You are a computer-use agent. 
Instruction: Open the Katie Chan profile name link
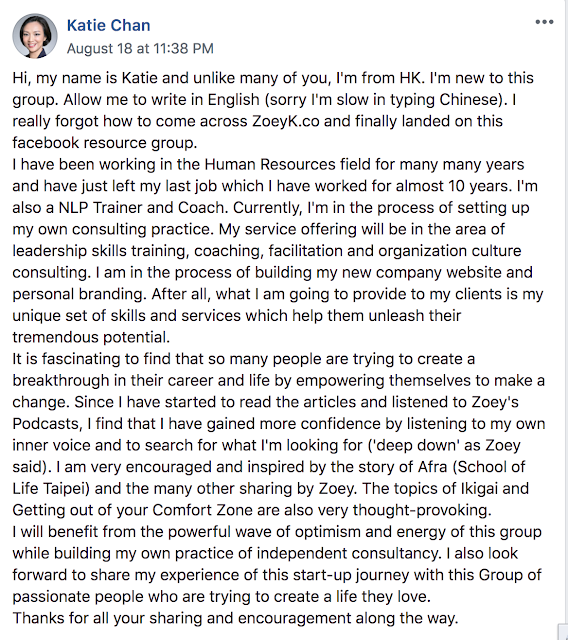(x=109, y=25)
